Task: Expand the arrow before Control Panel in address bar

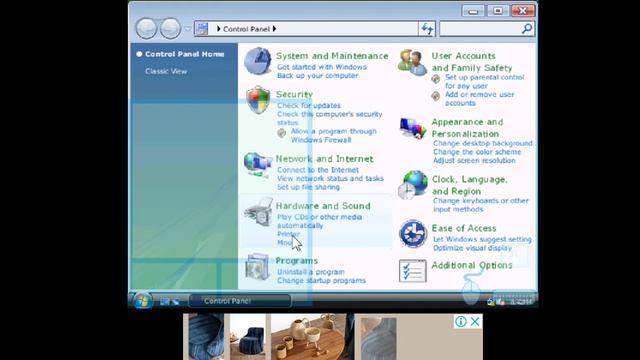Action: pos(219,29)
